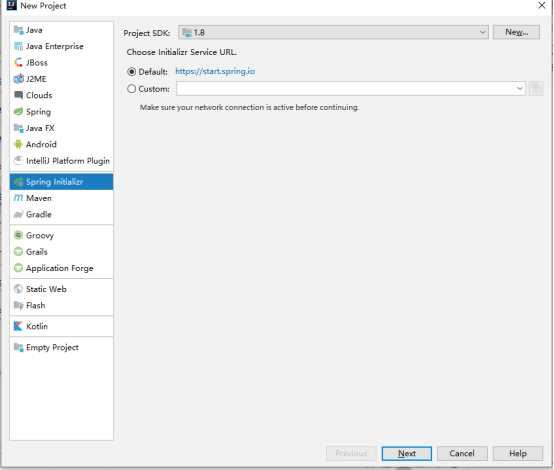Click the Flash icon
The height and width of the screenshot is (470, 554).
[18, 305]
